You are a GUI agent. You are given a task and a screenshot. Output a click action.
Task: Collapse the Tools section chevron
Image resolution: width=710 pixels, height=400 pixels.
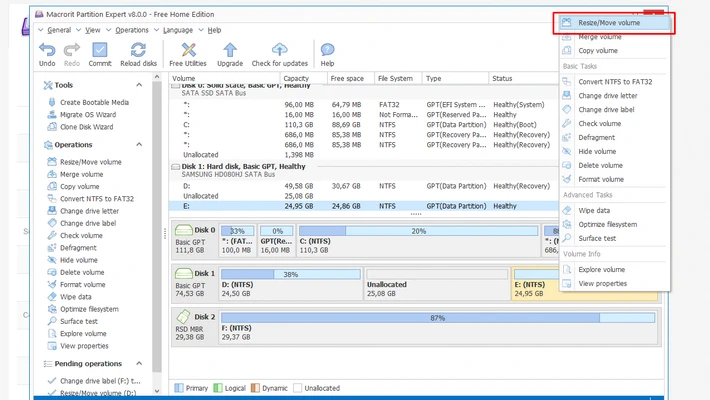[x=139, y=85]
